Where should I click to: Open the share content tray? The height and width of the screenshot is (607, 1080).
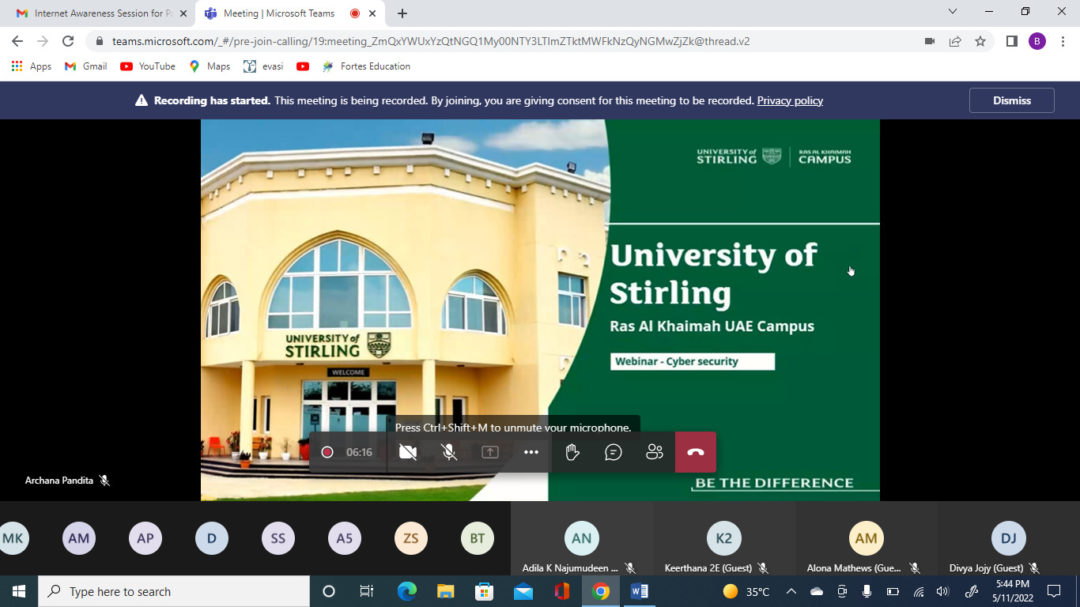490,452
